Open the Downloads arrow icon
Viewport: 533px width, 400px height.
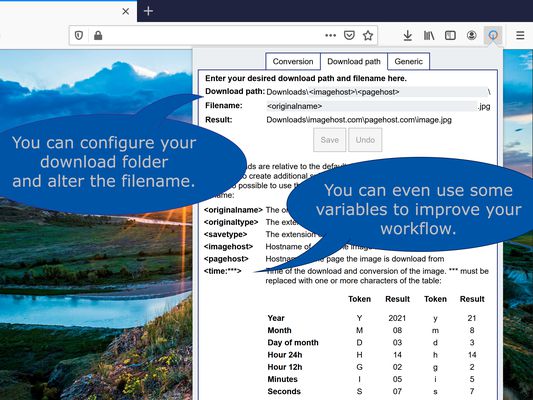408,35
